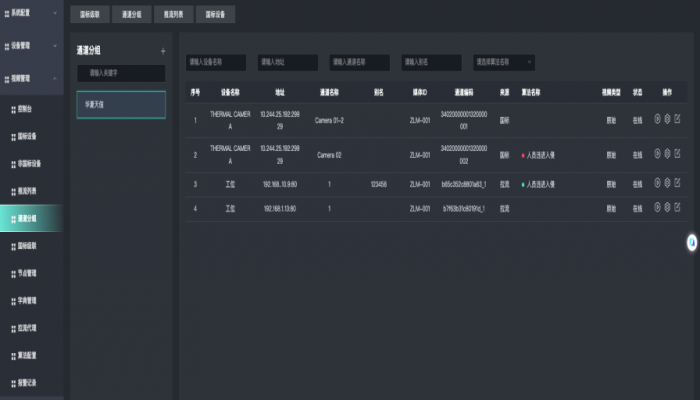Switch to 推流列表 top tab
700x400 pixels.
coord(174,14)
